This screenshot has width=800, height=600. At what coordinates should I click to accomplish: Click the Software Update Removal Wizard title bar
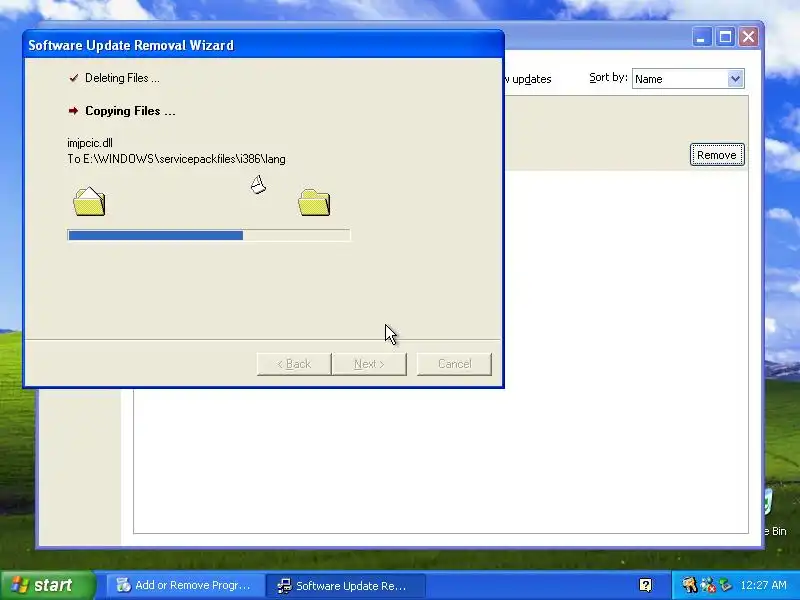coord(263,45)
